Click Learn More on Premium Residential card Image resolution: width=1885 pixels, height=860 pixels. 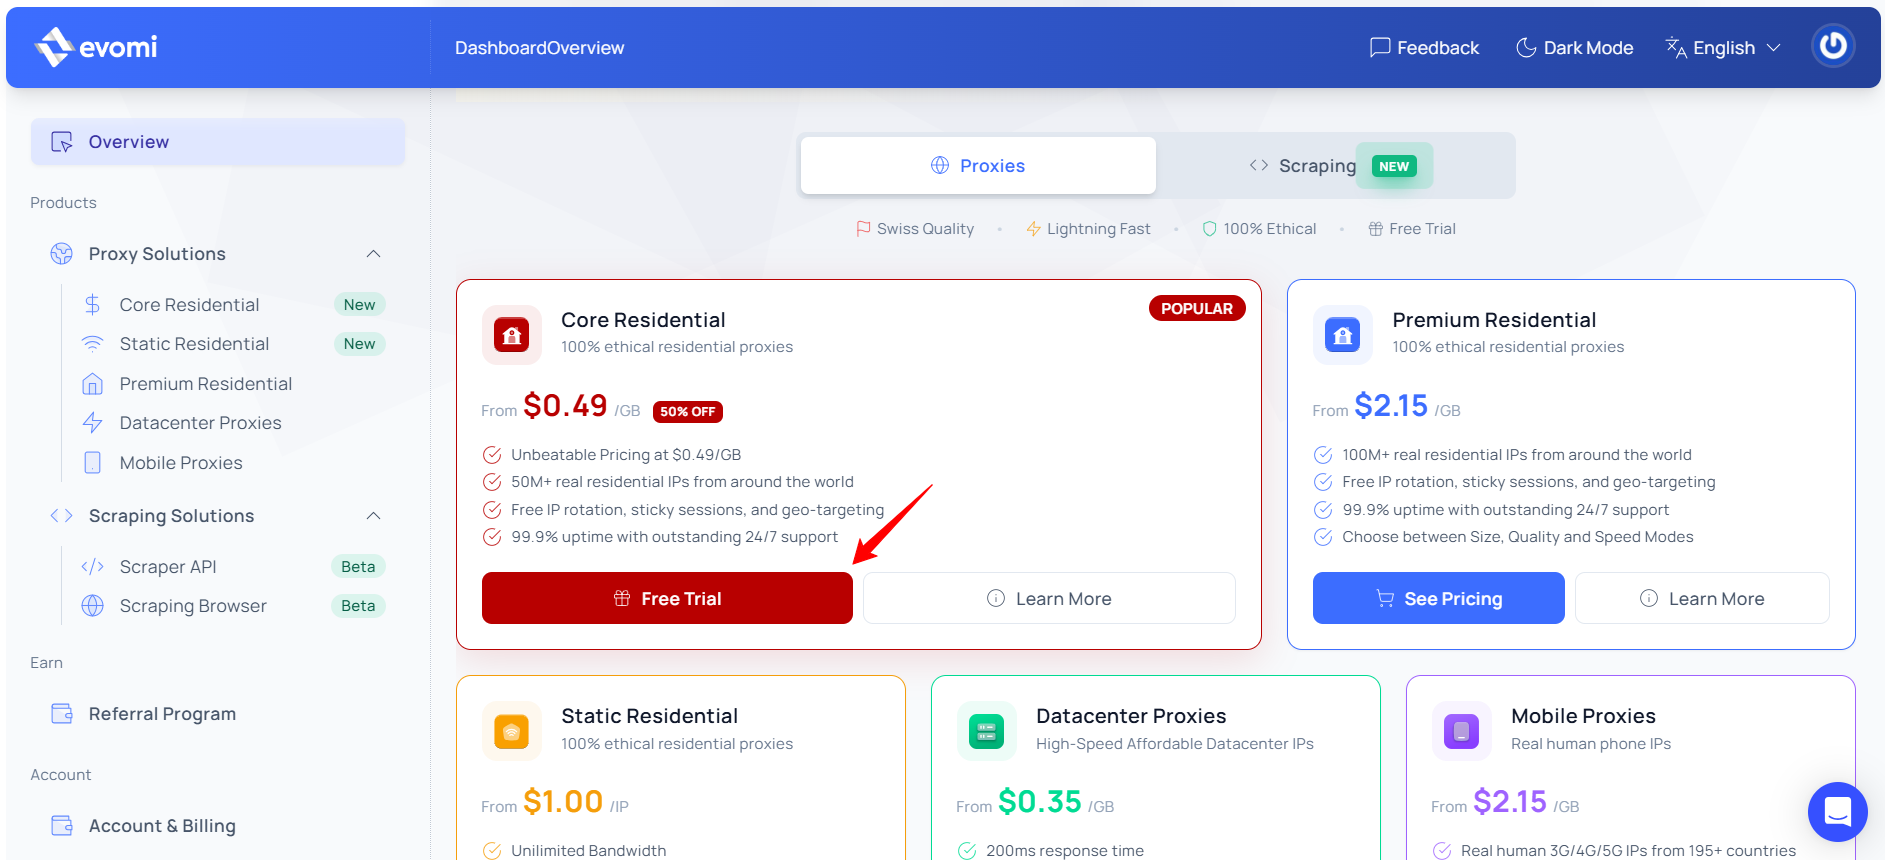tap(1702, 598)
